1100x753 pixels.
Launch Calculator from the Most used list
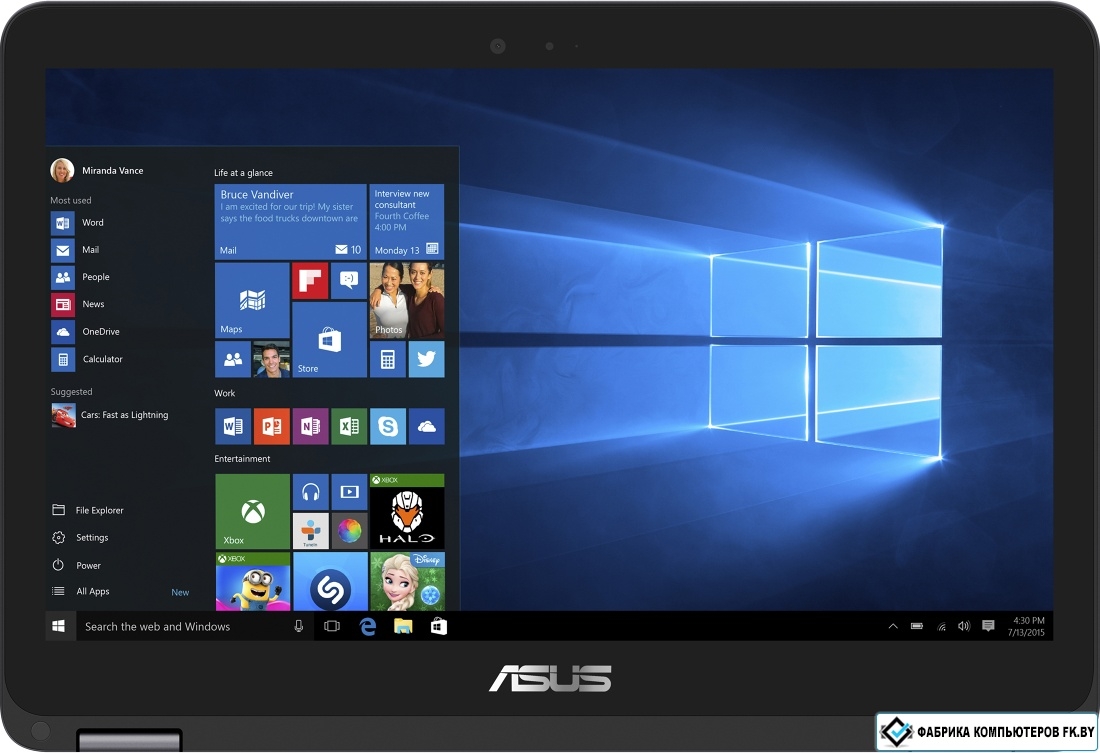[86, 359]
